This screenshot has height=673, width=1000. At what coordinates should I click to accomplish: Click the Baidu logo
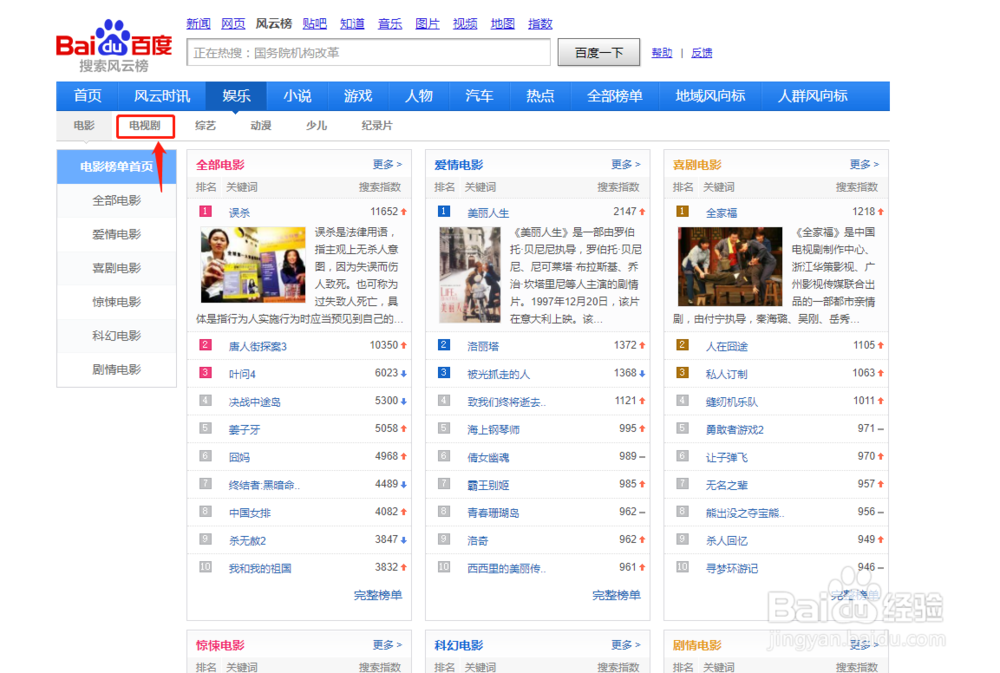pos(114,45)
